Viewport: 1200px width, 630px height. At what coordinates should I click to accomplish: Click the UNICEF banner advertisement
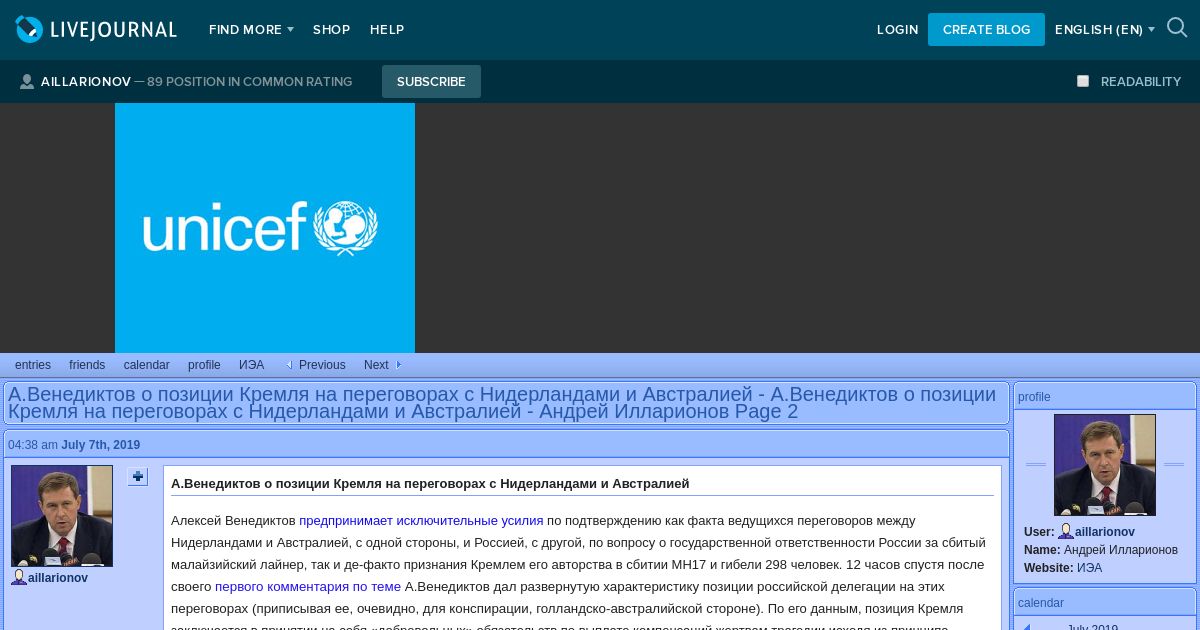click(265, 228)
